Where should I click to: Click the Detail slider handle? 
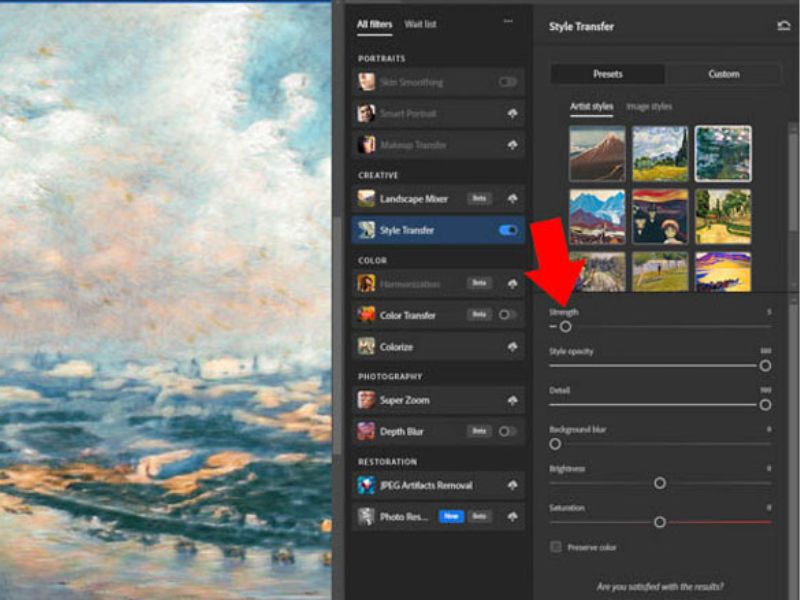(765, 405)
